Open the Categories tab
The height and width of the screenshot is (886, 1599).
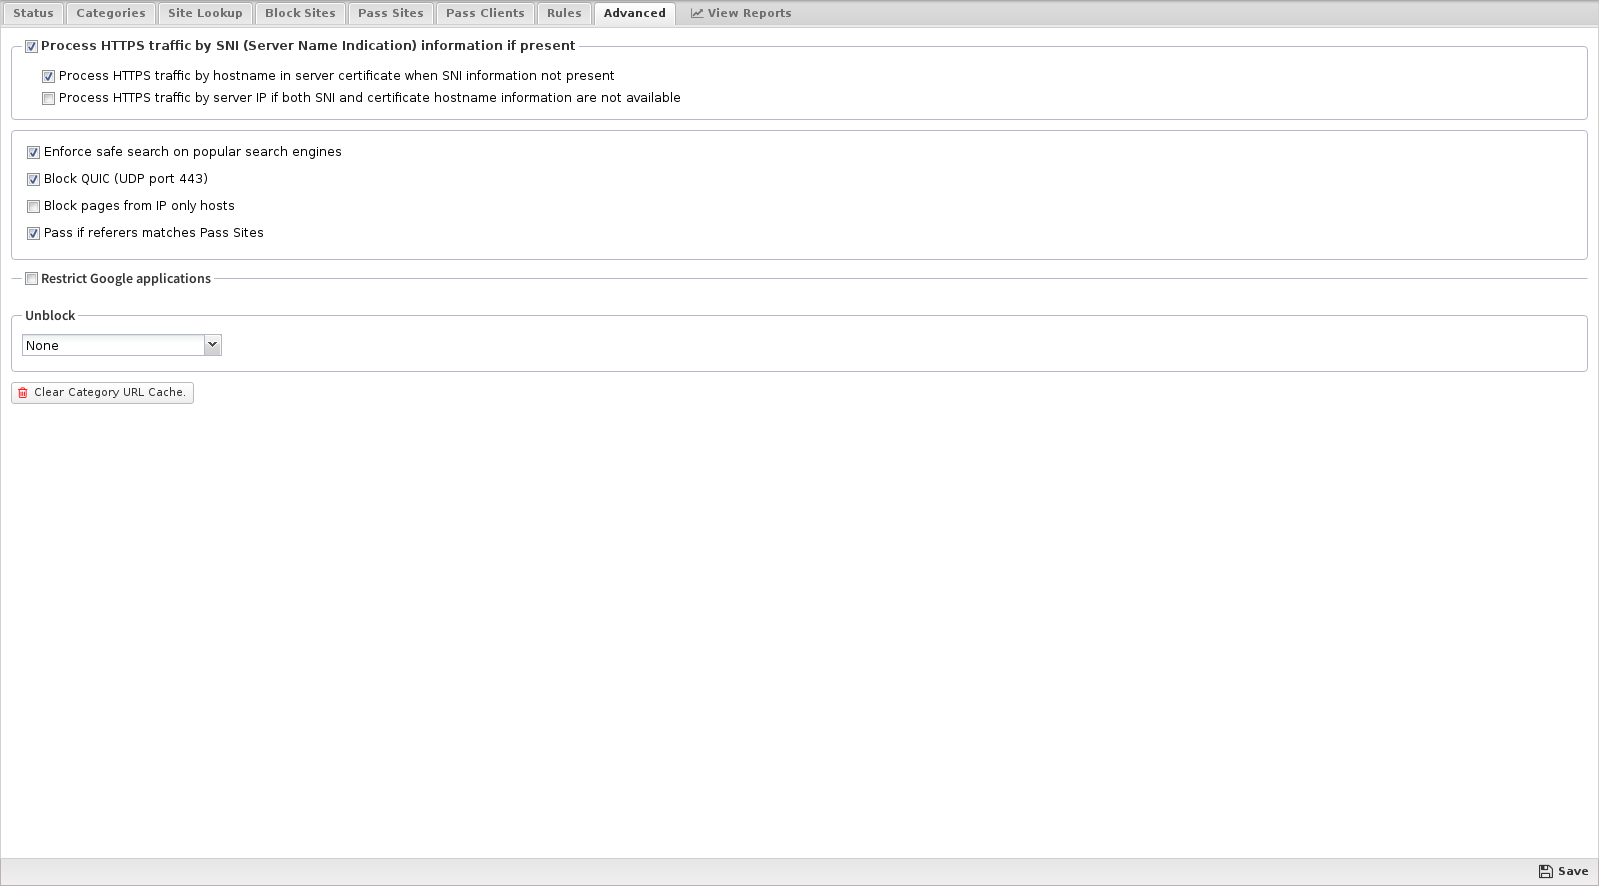(x=111, y=14)
